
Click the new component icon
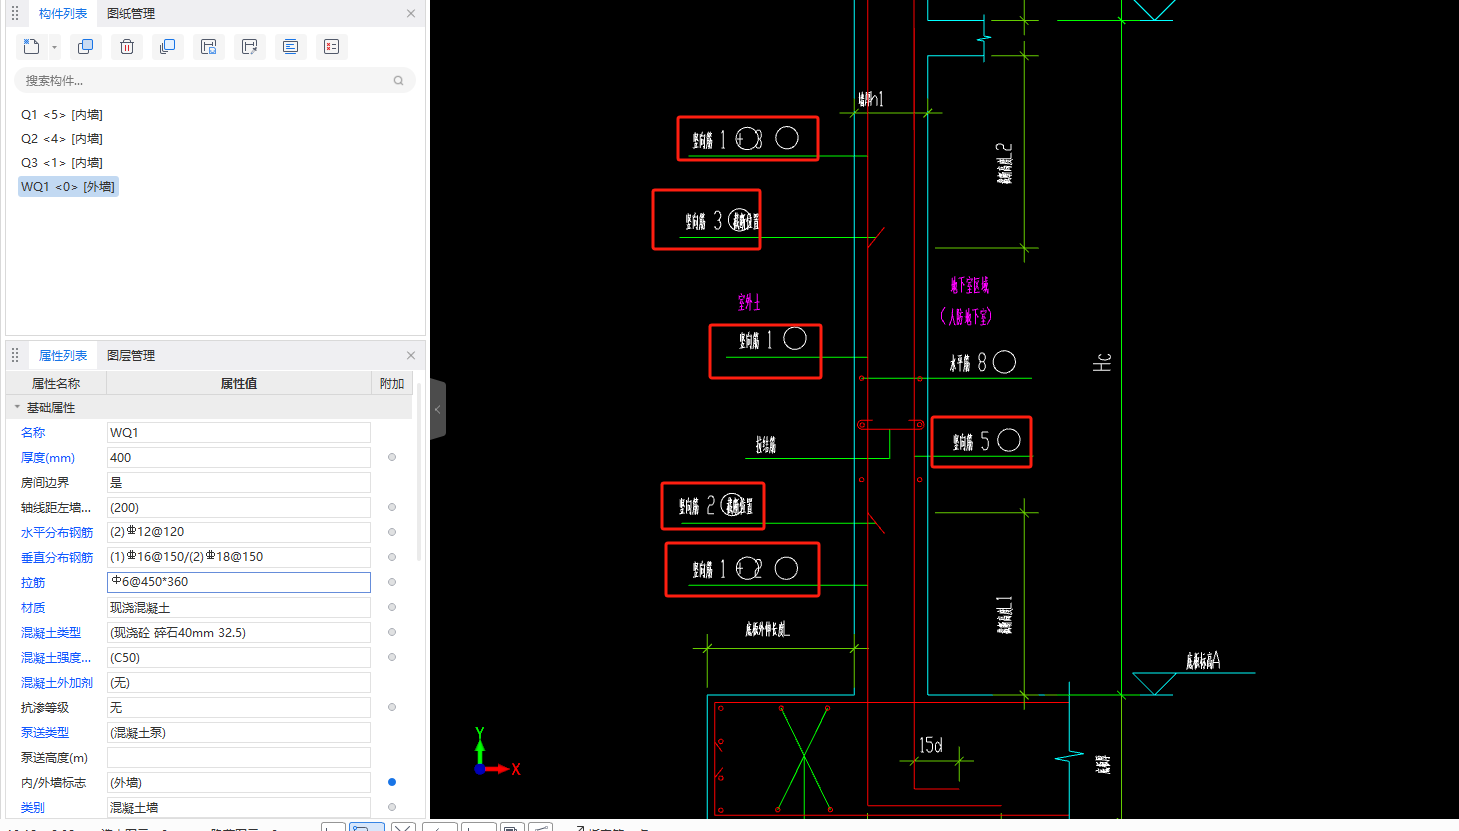click(32, 47)
